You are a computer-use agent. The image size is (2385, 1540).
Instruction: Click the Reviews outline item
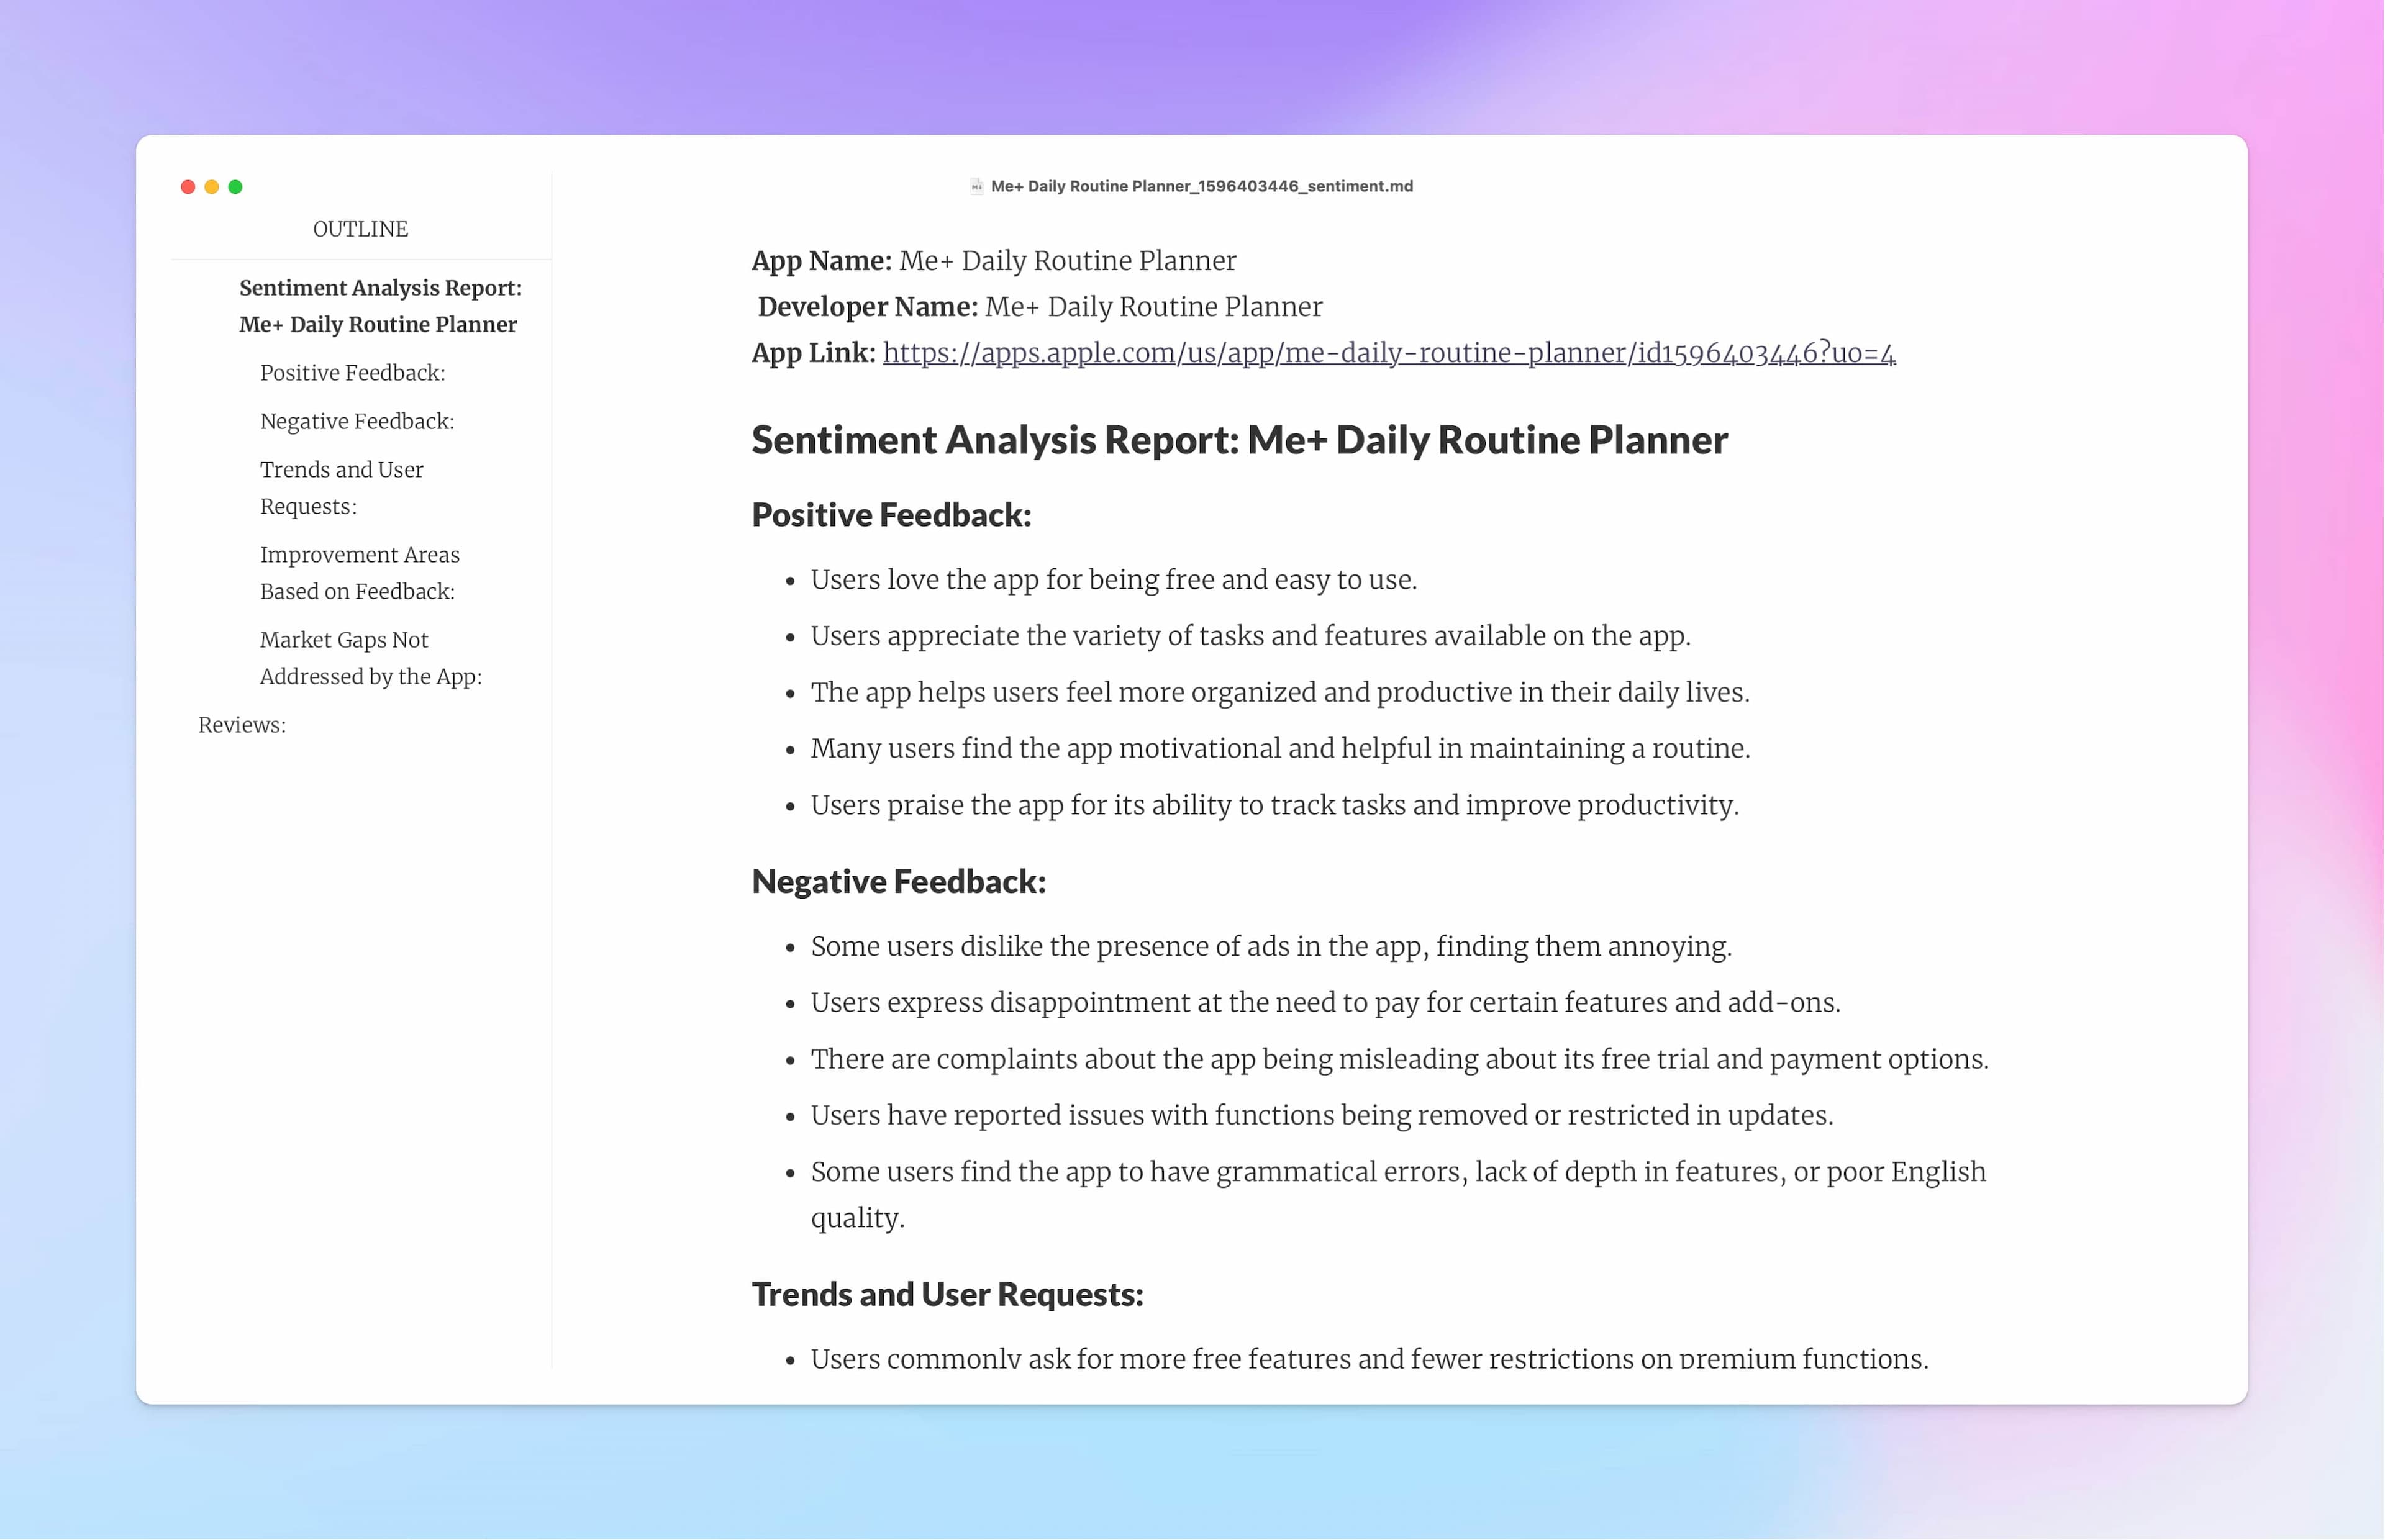point(243,723)
